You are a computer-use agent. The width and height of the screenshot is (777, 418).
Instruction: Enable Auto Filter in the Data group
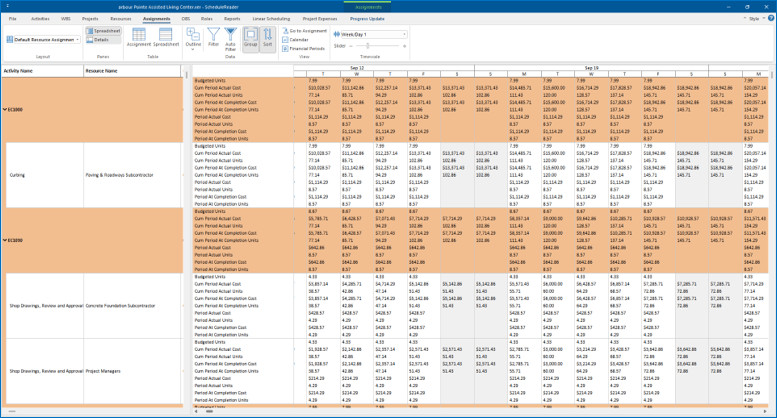pyautogui.click(x=230, y=39)
